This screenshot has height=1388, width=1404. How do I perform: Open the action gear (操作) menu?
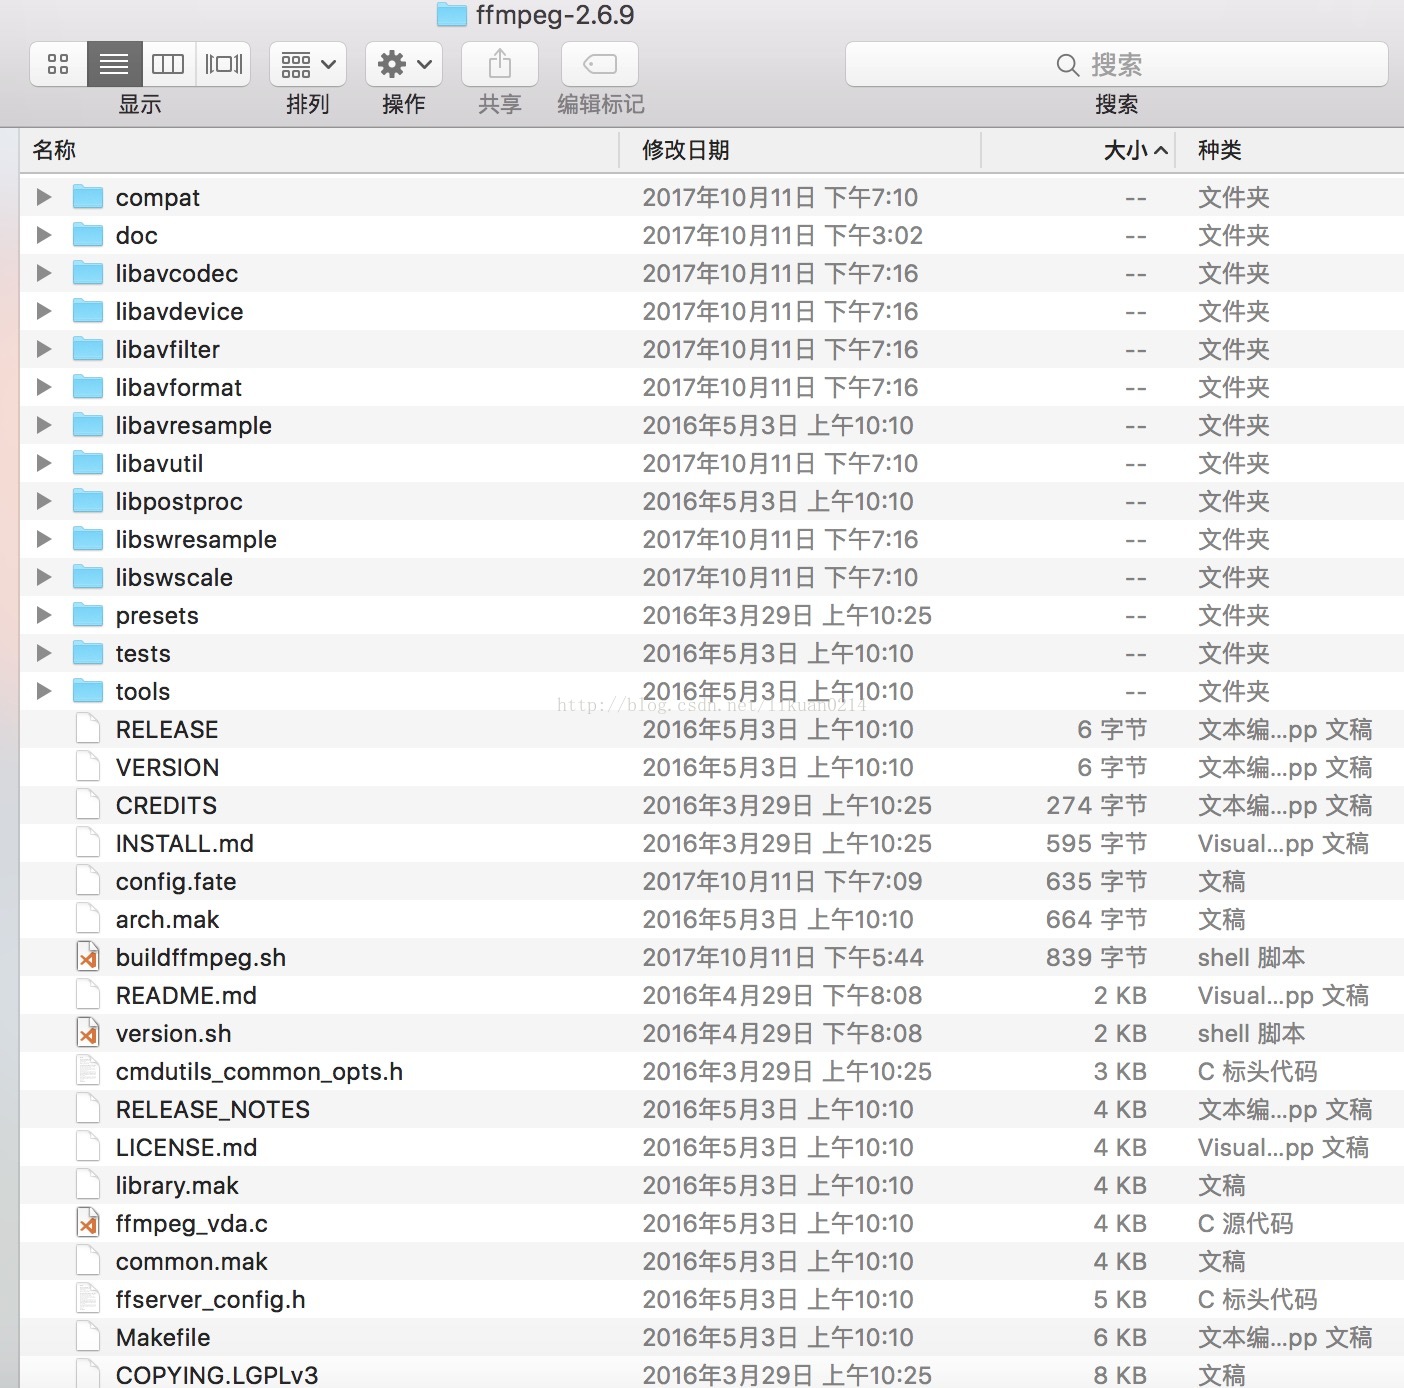[x=404, y=65]
